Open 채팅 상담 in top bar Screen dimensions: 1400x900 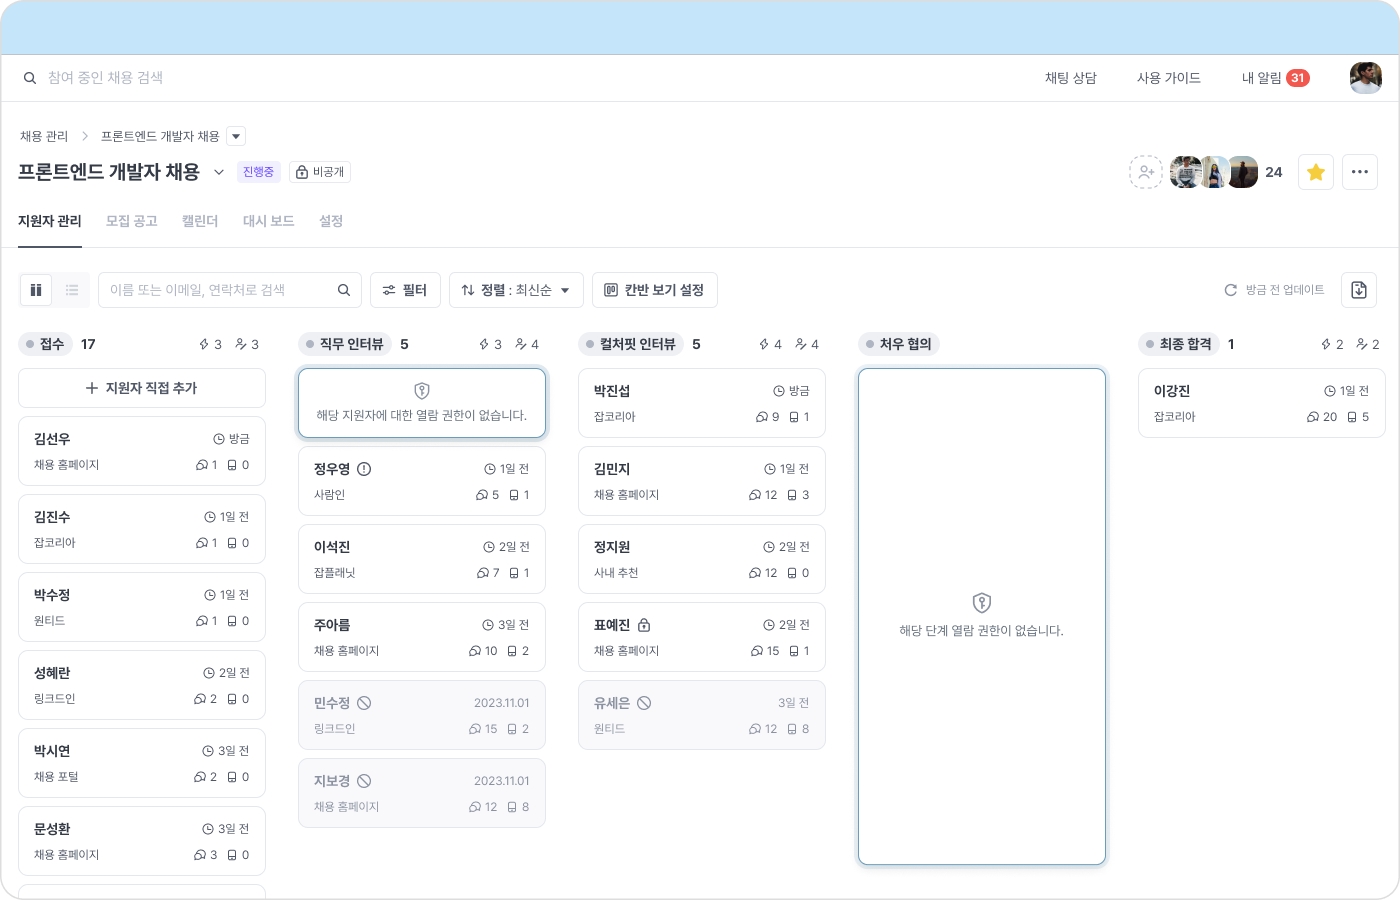[x=1071, y=78]
